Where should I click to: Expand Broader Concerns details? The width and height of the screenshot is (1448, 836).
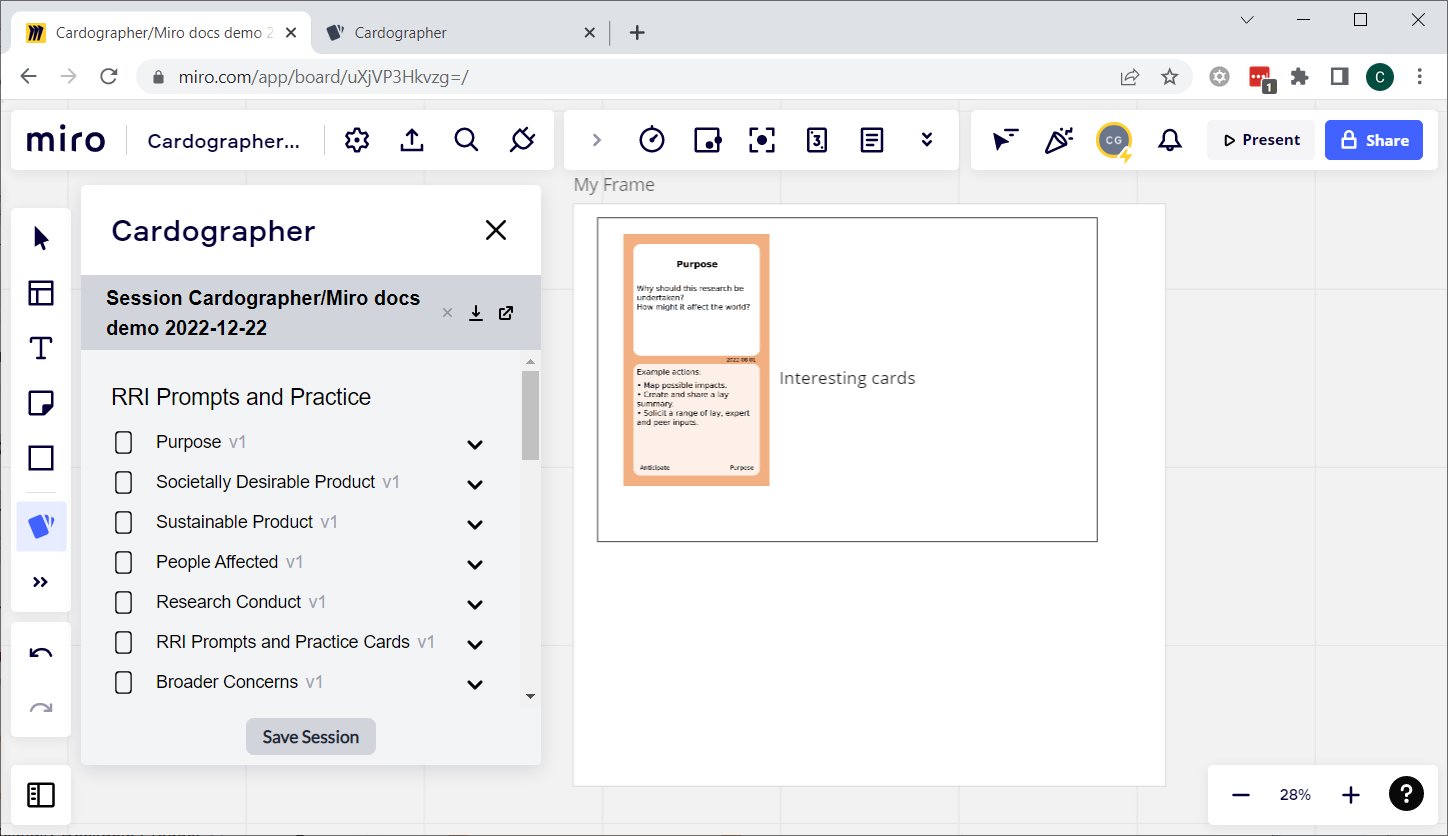[475, 684]
